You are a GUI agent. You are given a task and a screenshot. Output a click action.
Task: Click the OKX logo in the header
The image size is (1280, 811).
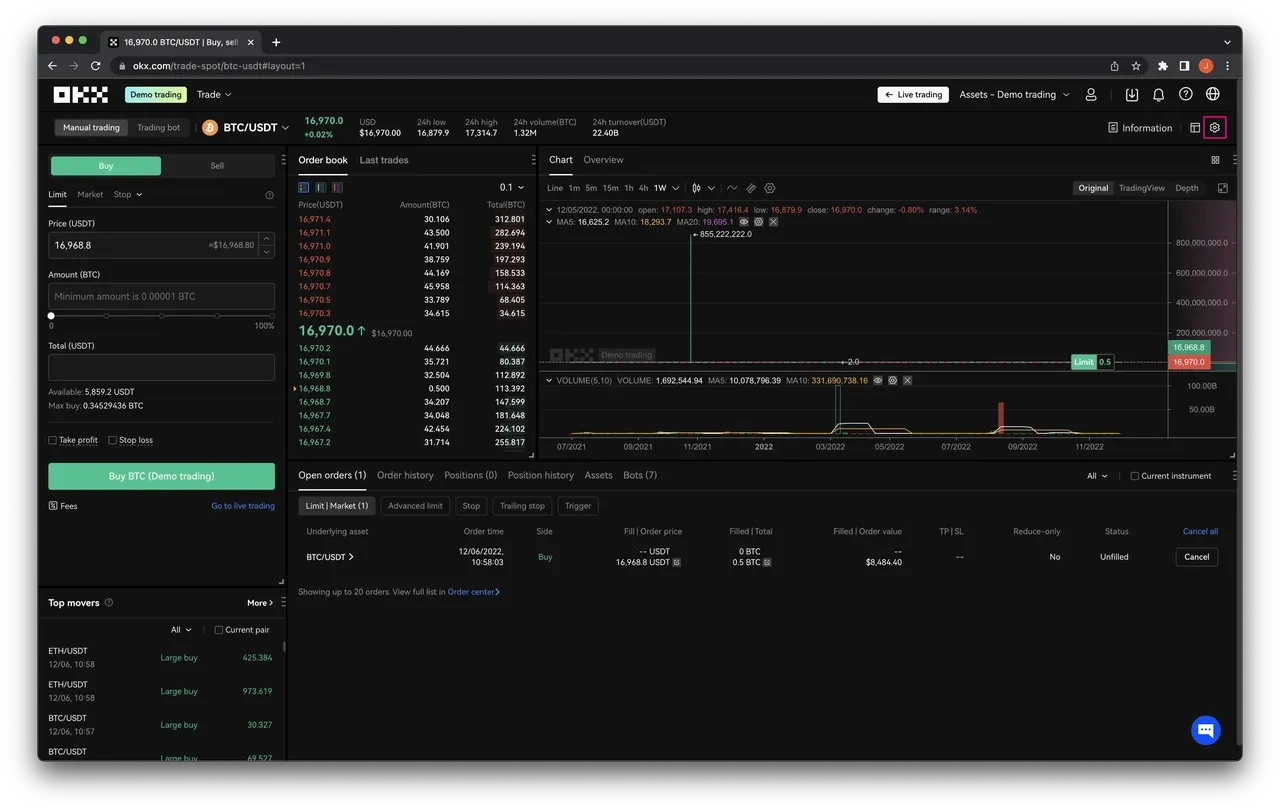click(x=80, y=95)
